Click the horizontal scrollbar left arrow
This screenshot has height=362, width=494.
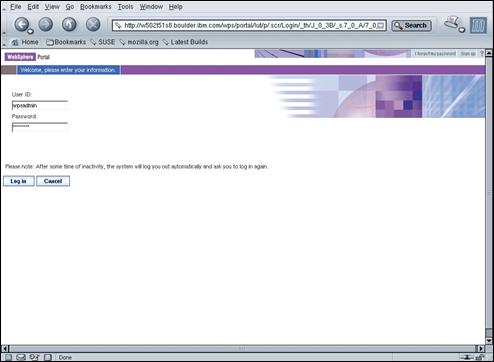point(5,349)
